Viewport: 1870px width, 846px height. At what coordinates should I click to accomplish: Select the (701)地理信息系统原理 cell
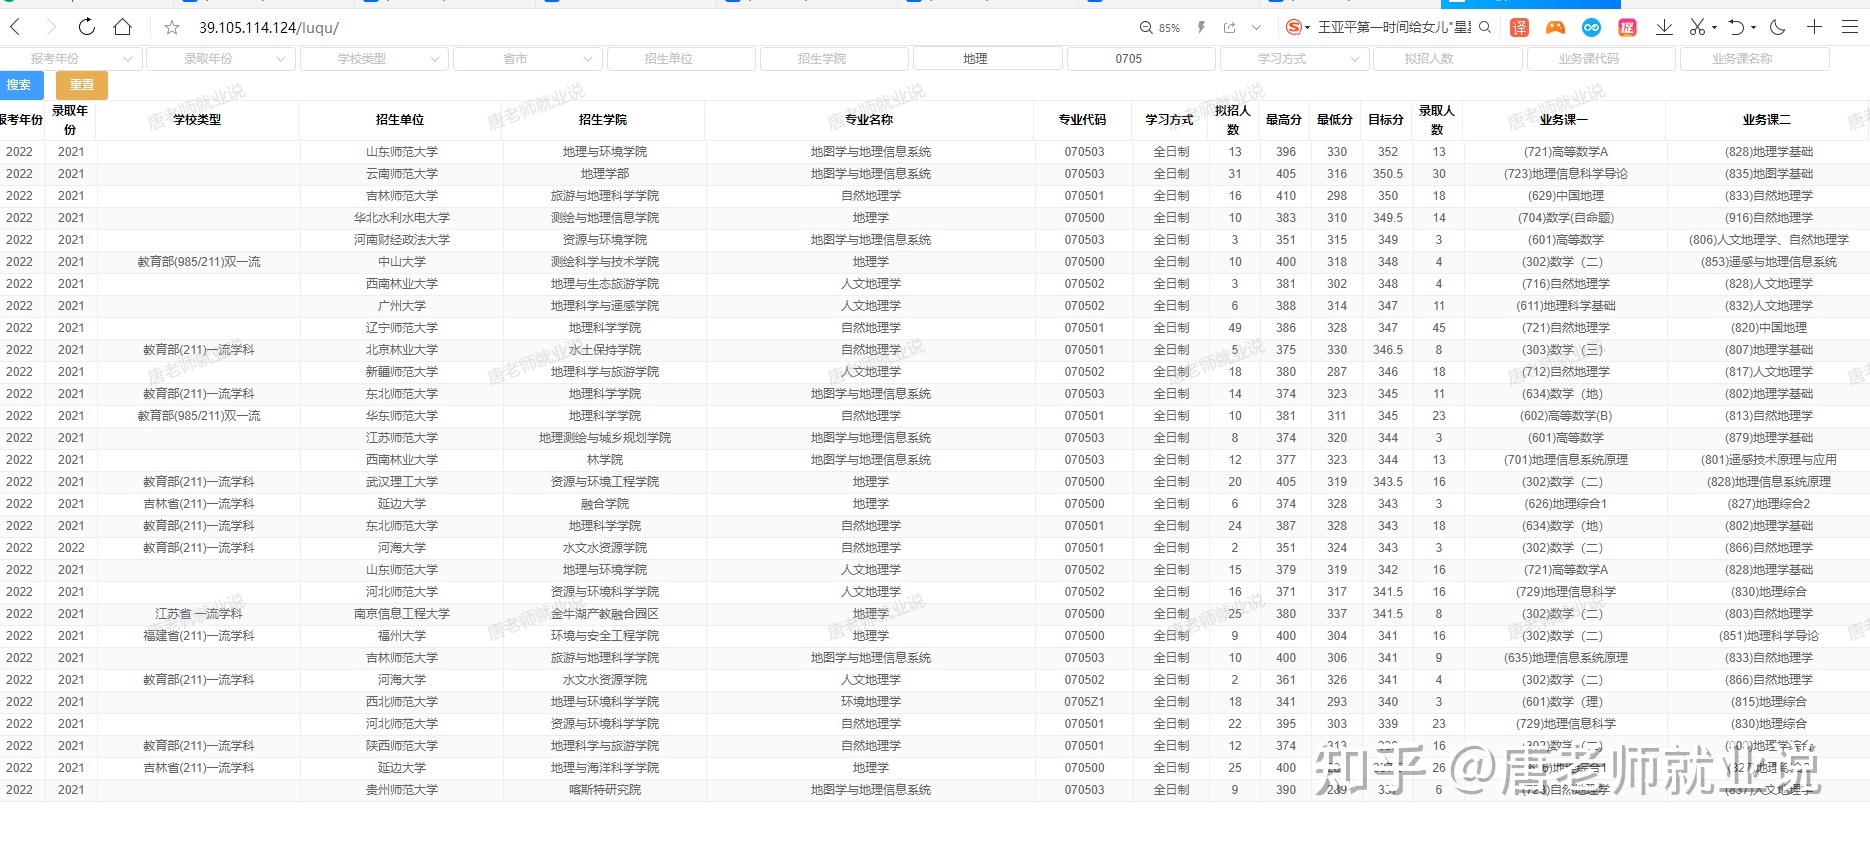tap(1565, 460)
